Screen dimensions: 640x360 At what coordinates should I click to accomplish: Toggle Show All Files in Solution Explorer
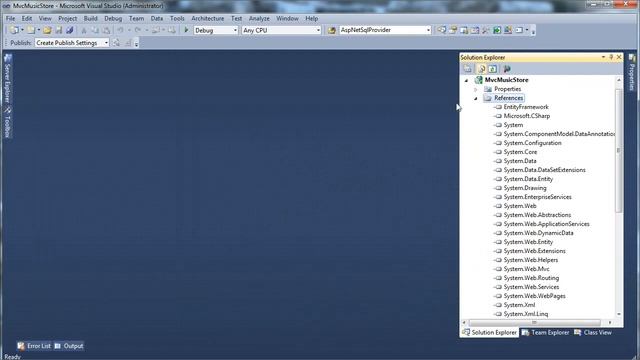pos(482,69)
